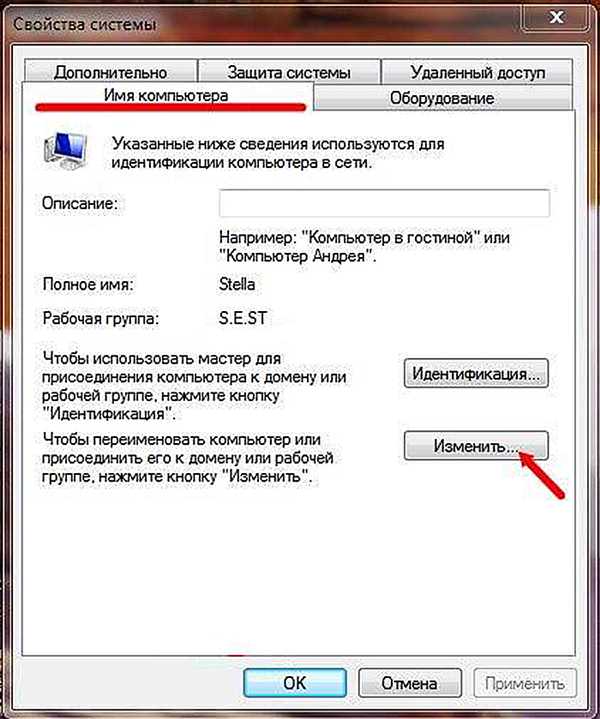Close the Свойства системы dialog

point(556,17)
